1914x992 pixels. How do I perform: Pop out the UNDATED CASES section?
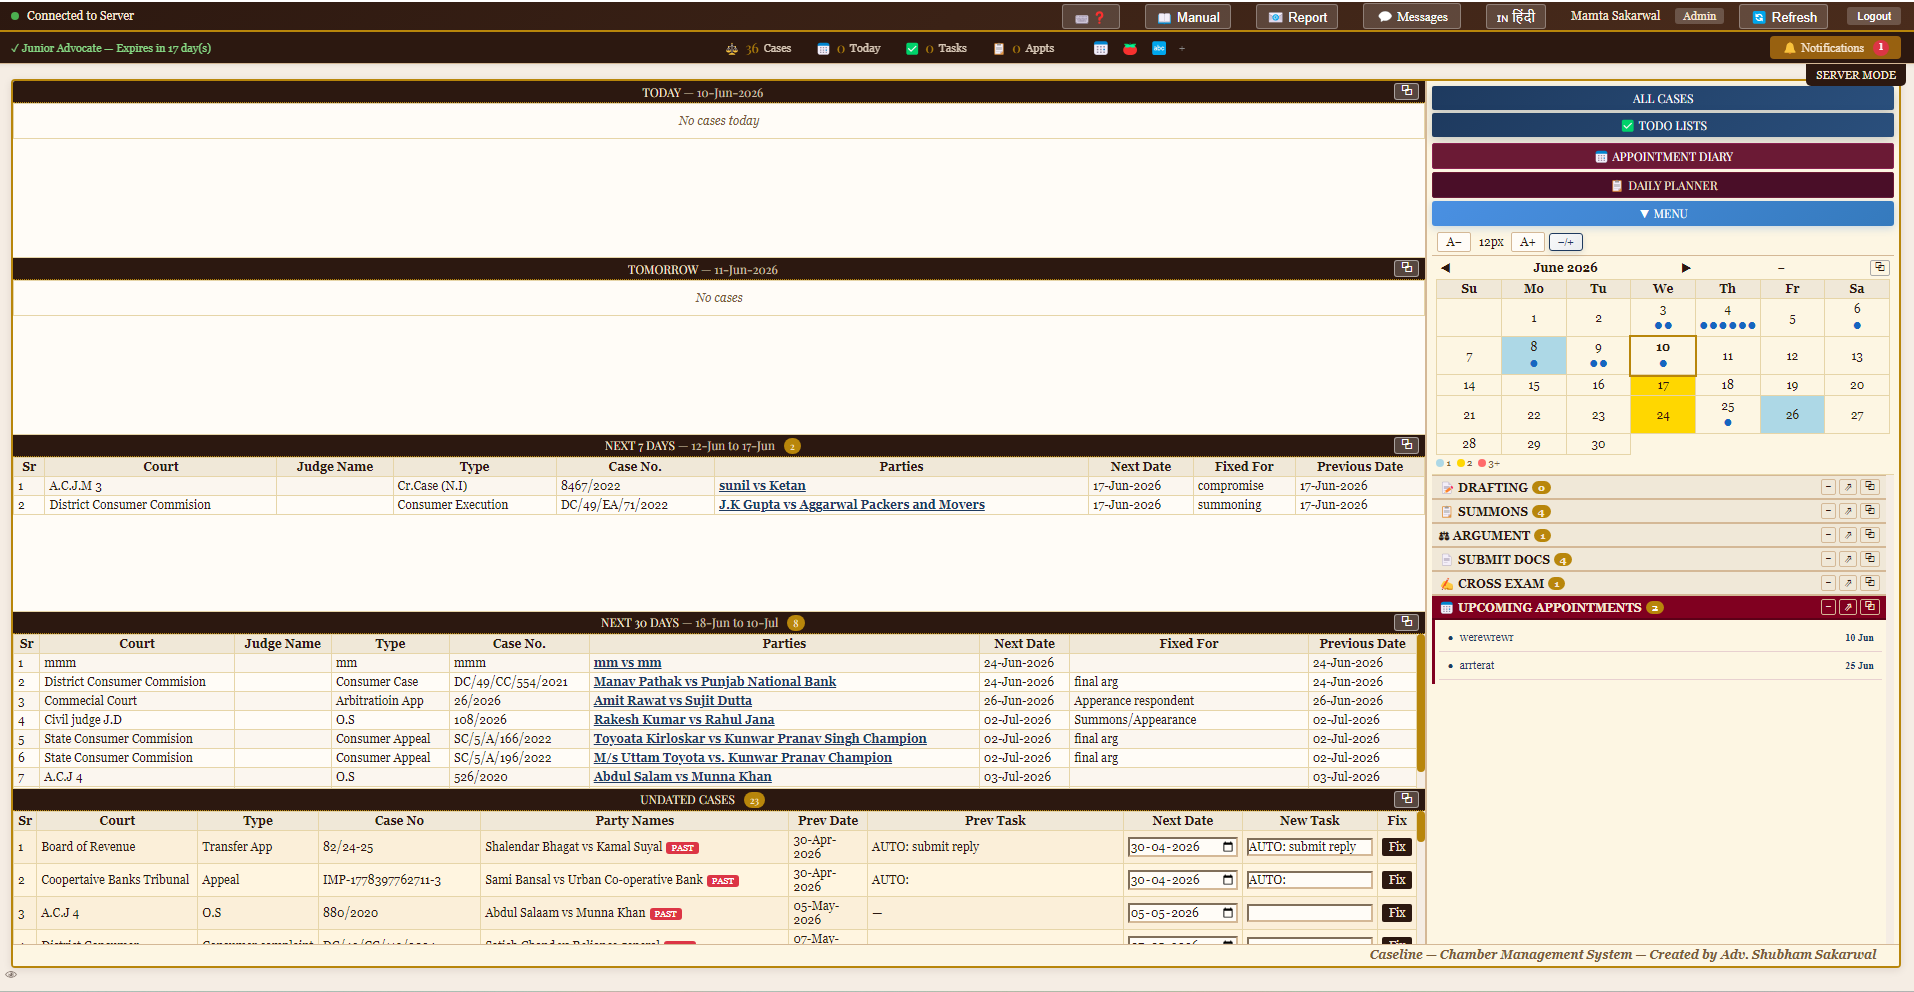click(x=1407, y=798)
